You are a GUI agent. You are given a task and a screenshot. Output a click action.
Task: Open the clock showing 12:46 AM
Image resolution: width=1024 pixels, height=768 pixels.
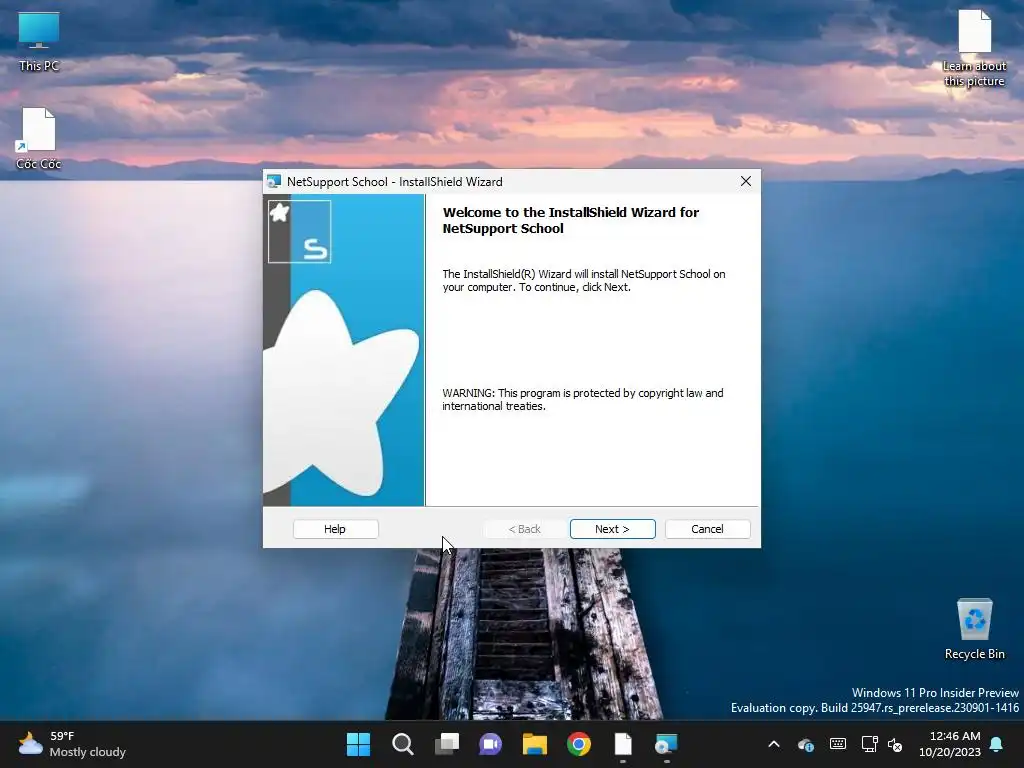pos(950,744)
